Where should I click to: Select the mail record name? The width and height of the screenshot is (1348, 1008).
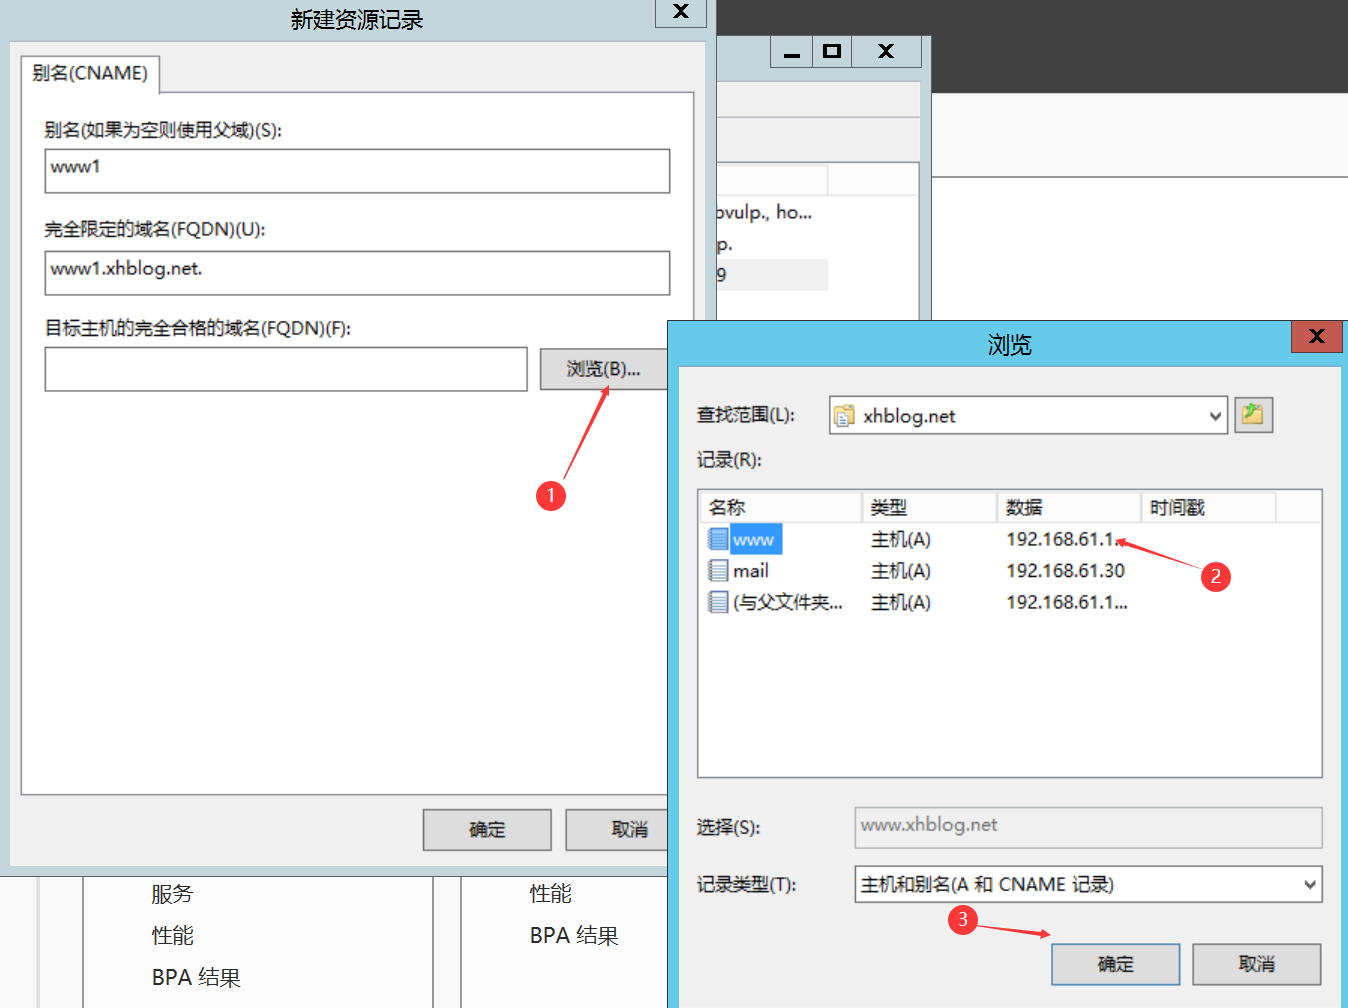(x=751, y=571)
